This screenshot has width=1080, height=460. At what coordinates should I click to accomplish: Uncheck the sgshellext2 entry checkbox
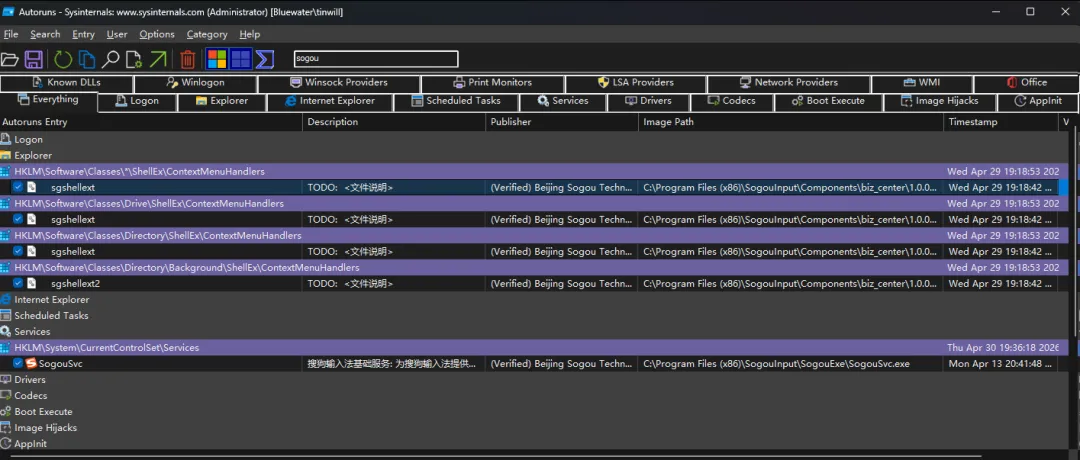pyautogui.click(x=18, y=283)
